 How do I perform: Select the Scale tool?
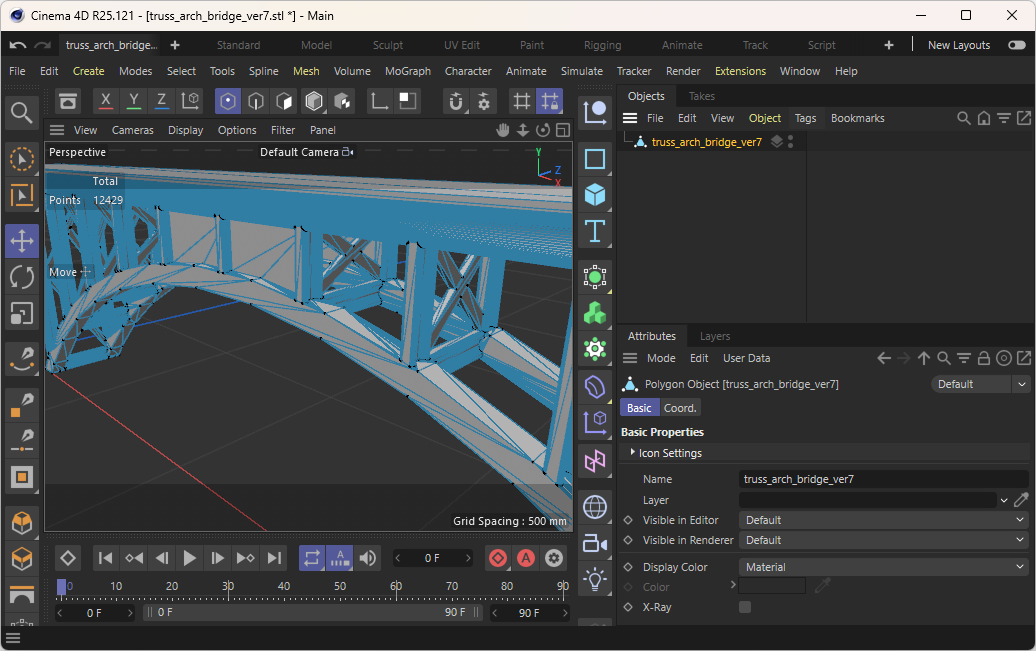pos(22,313)
